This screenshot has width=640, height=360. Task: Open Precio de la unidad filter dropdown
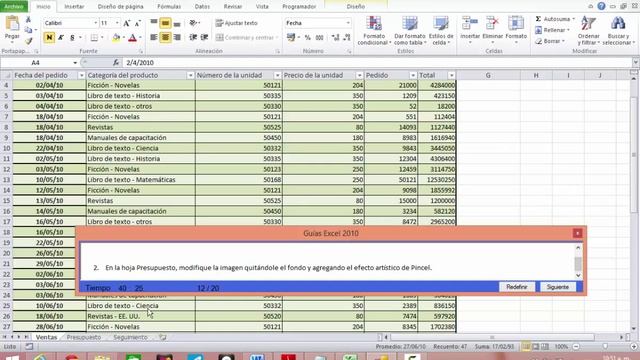tap(359, 76)
